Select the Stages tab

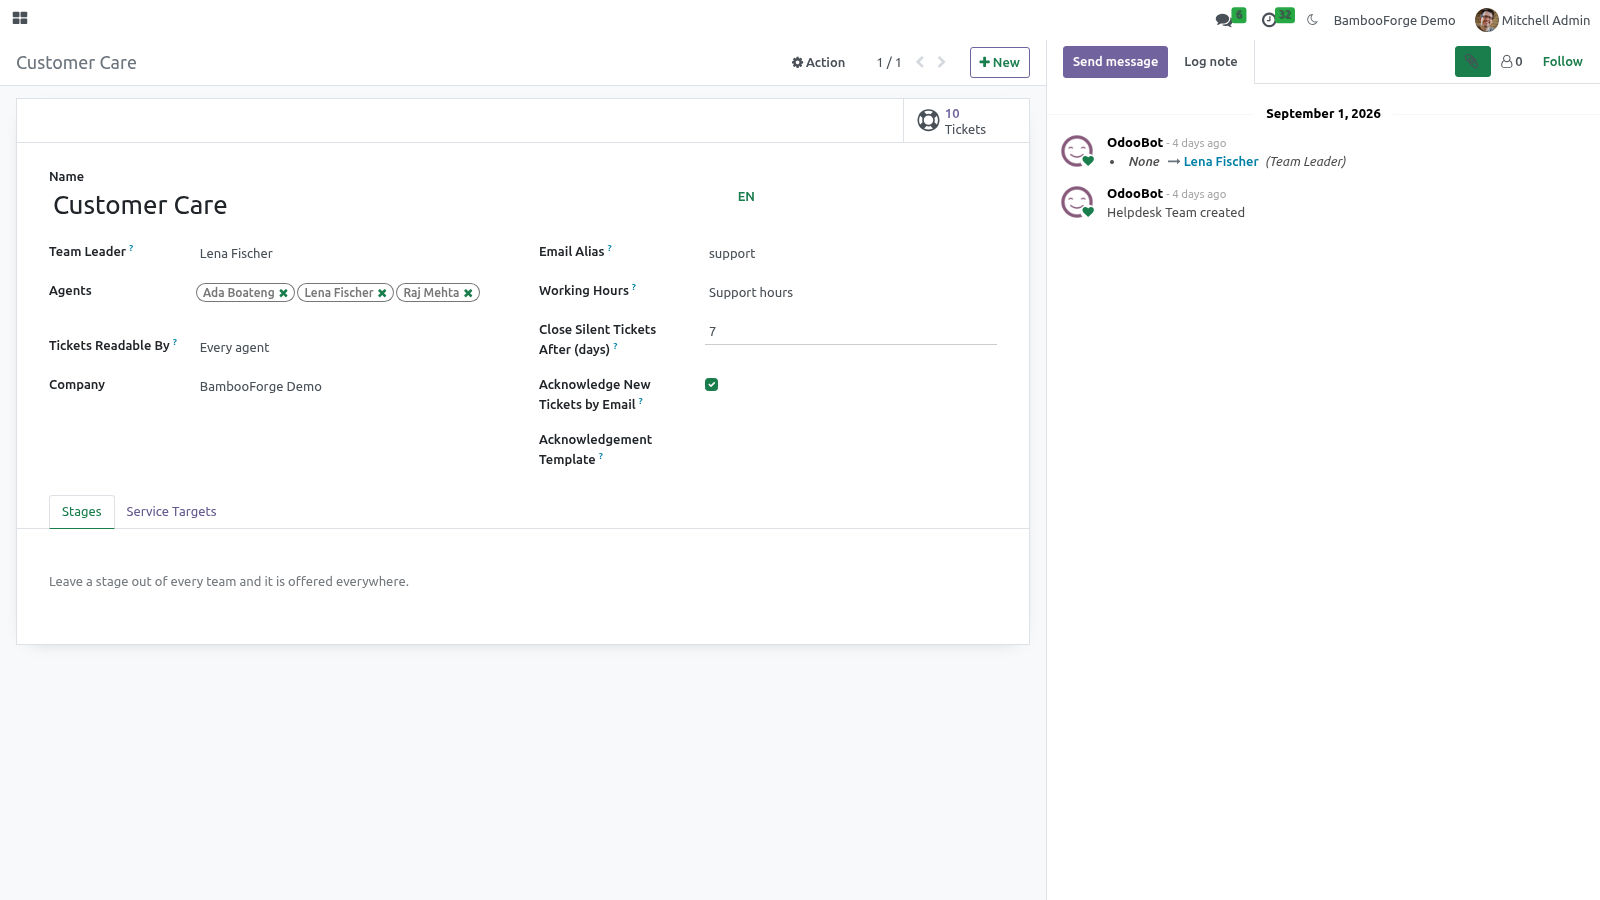(82, 512)
